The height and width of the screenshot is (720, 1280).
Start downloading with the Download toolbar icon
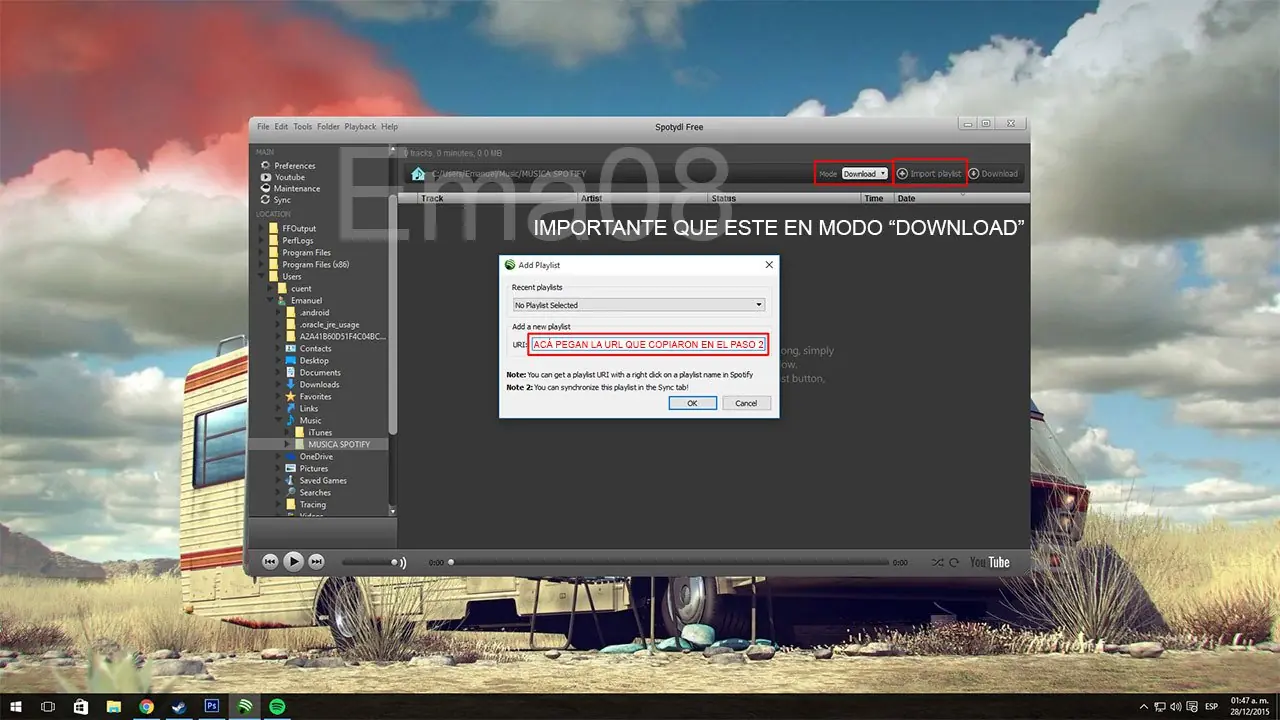click(x=974, y=173)
